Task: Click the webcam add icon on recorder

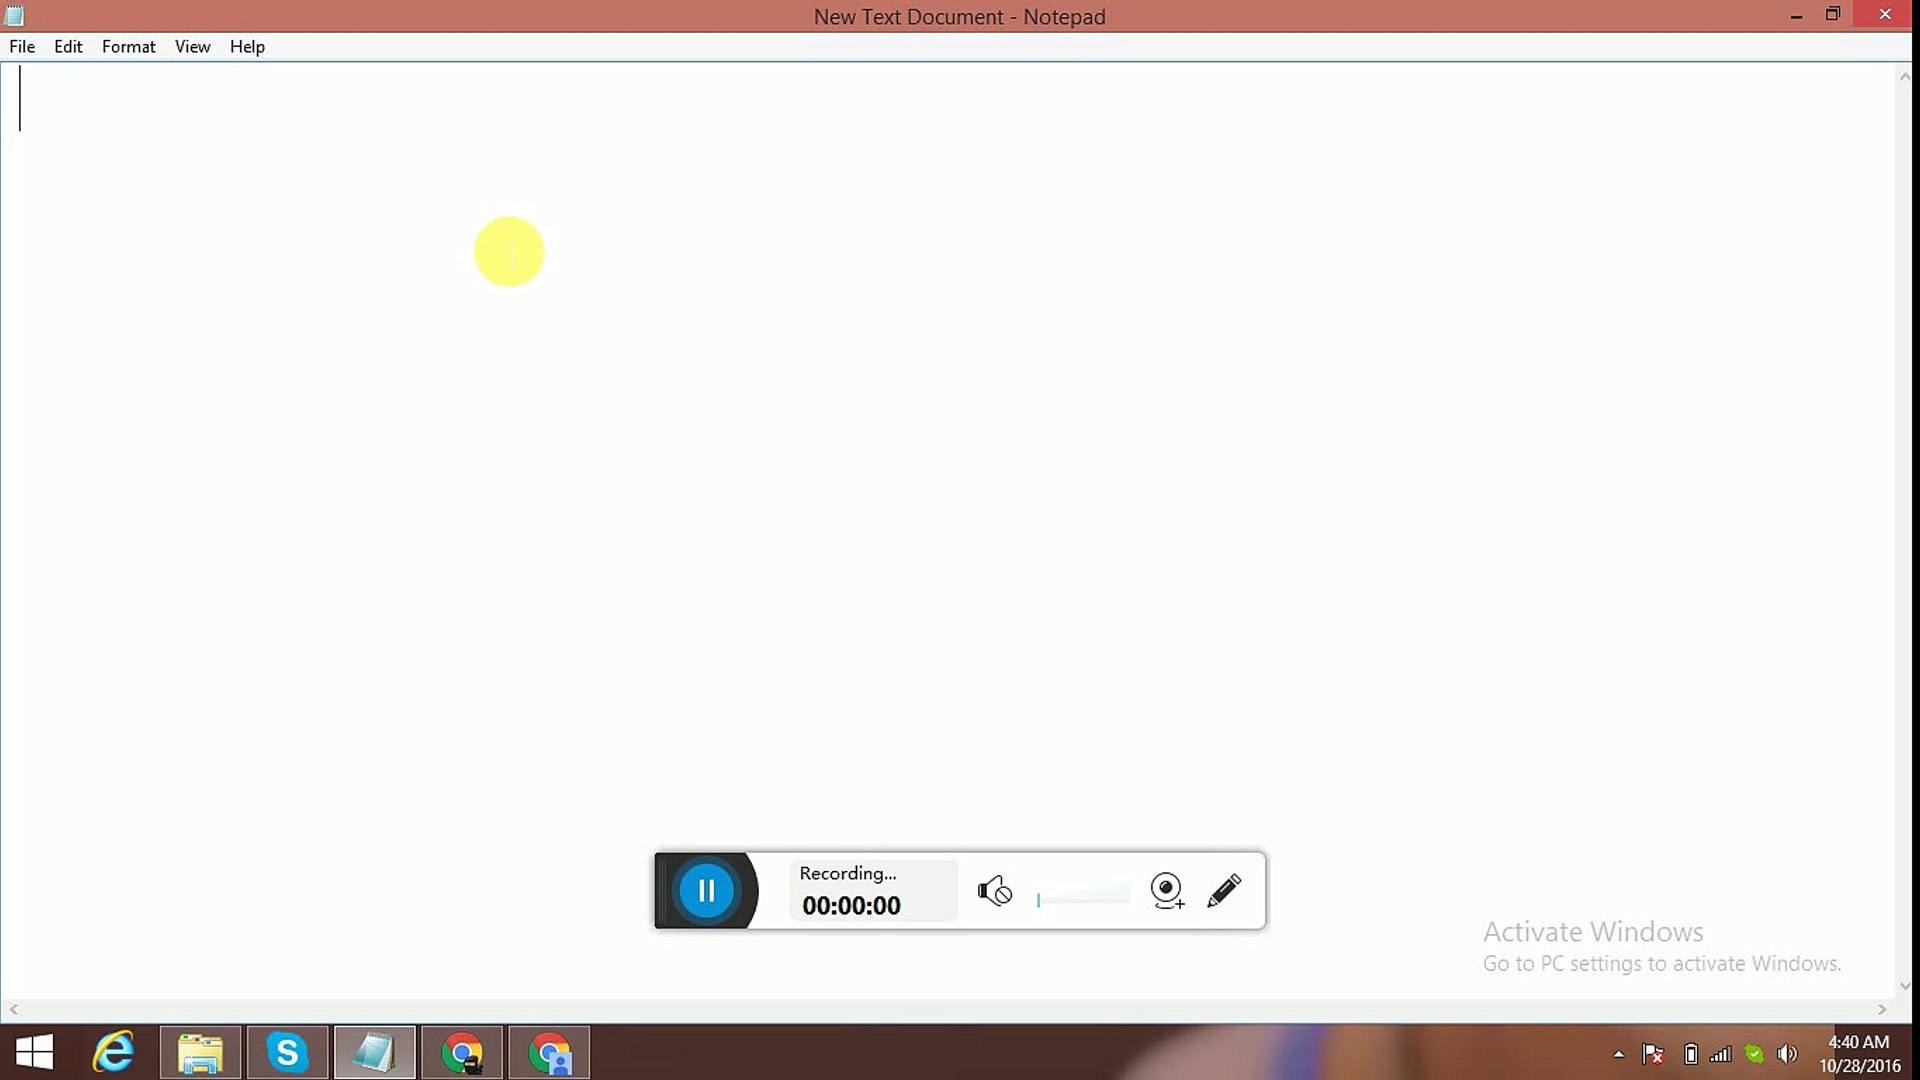Action: tap(1166, 890)
